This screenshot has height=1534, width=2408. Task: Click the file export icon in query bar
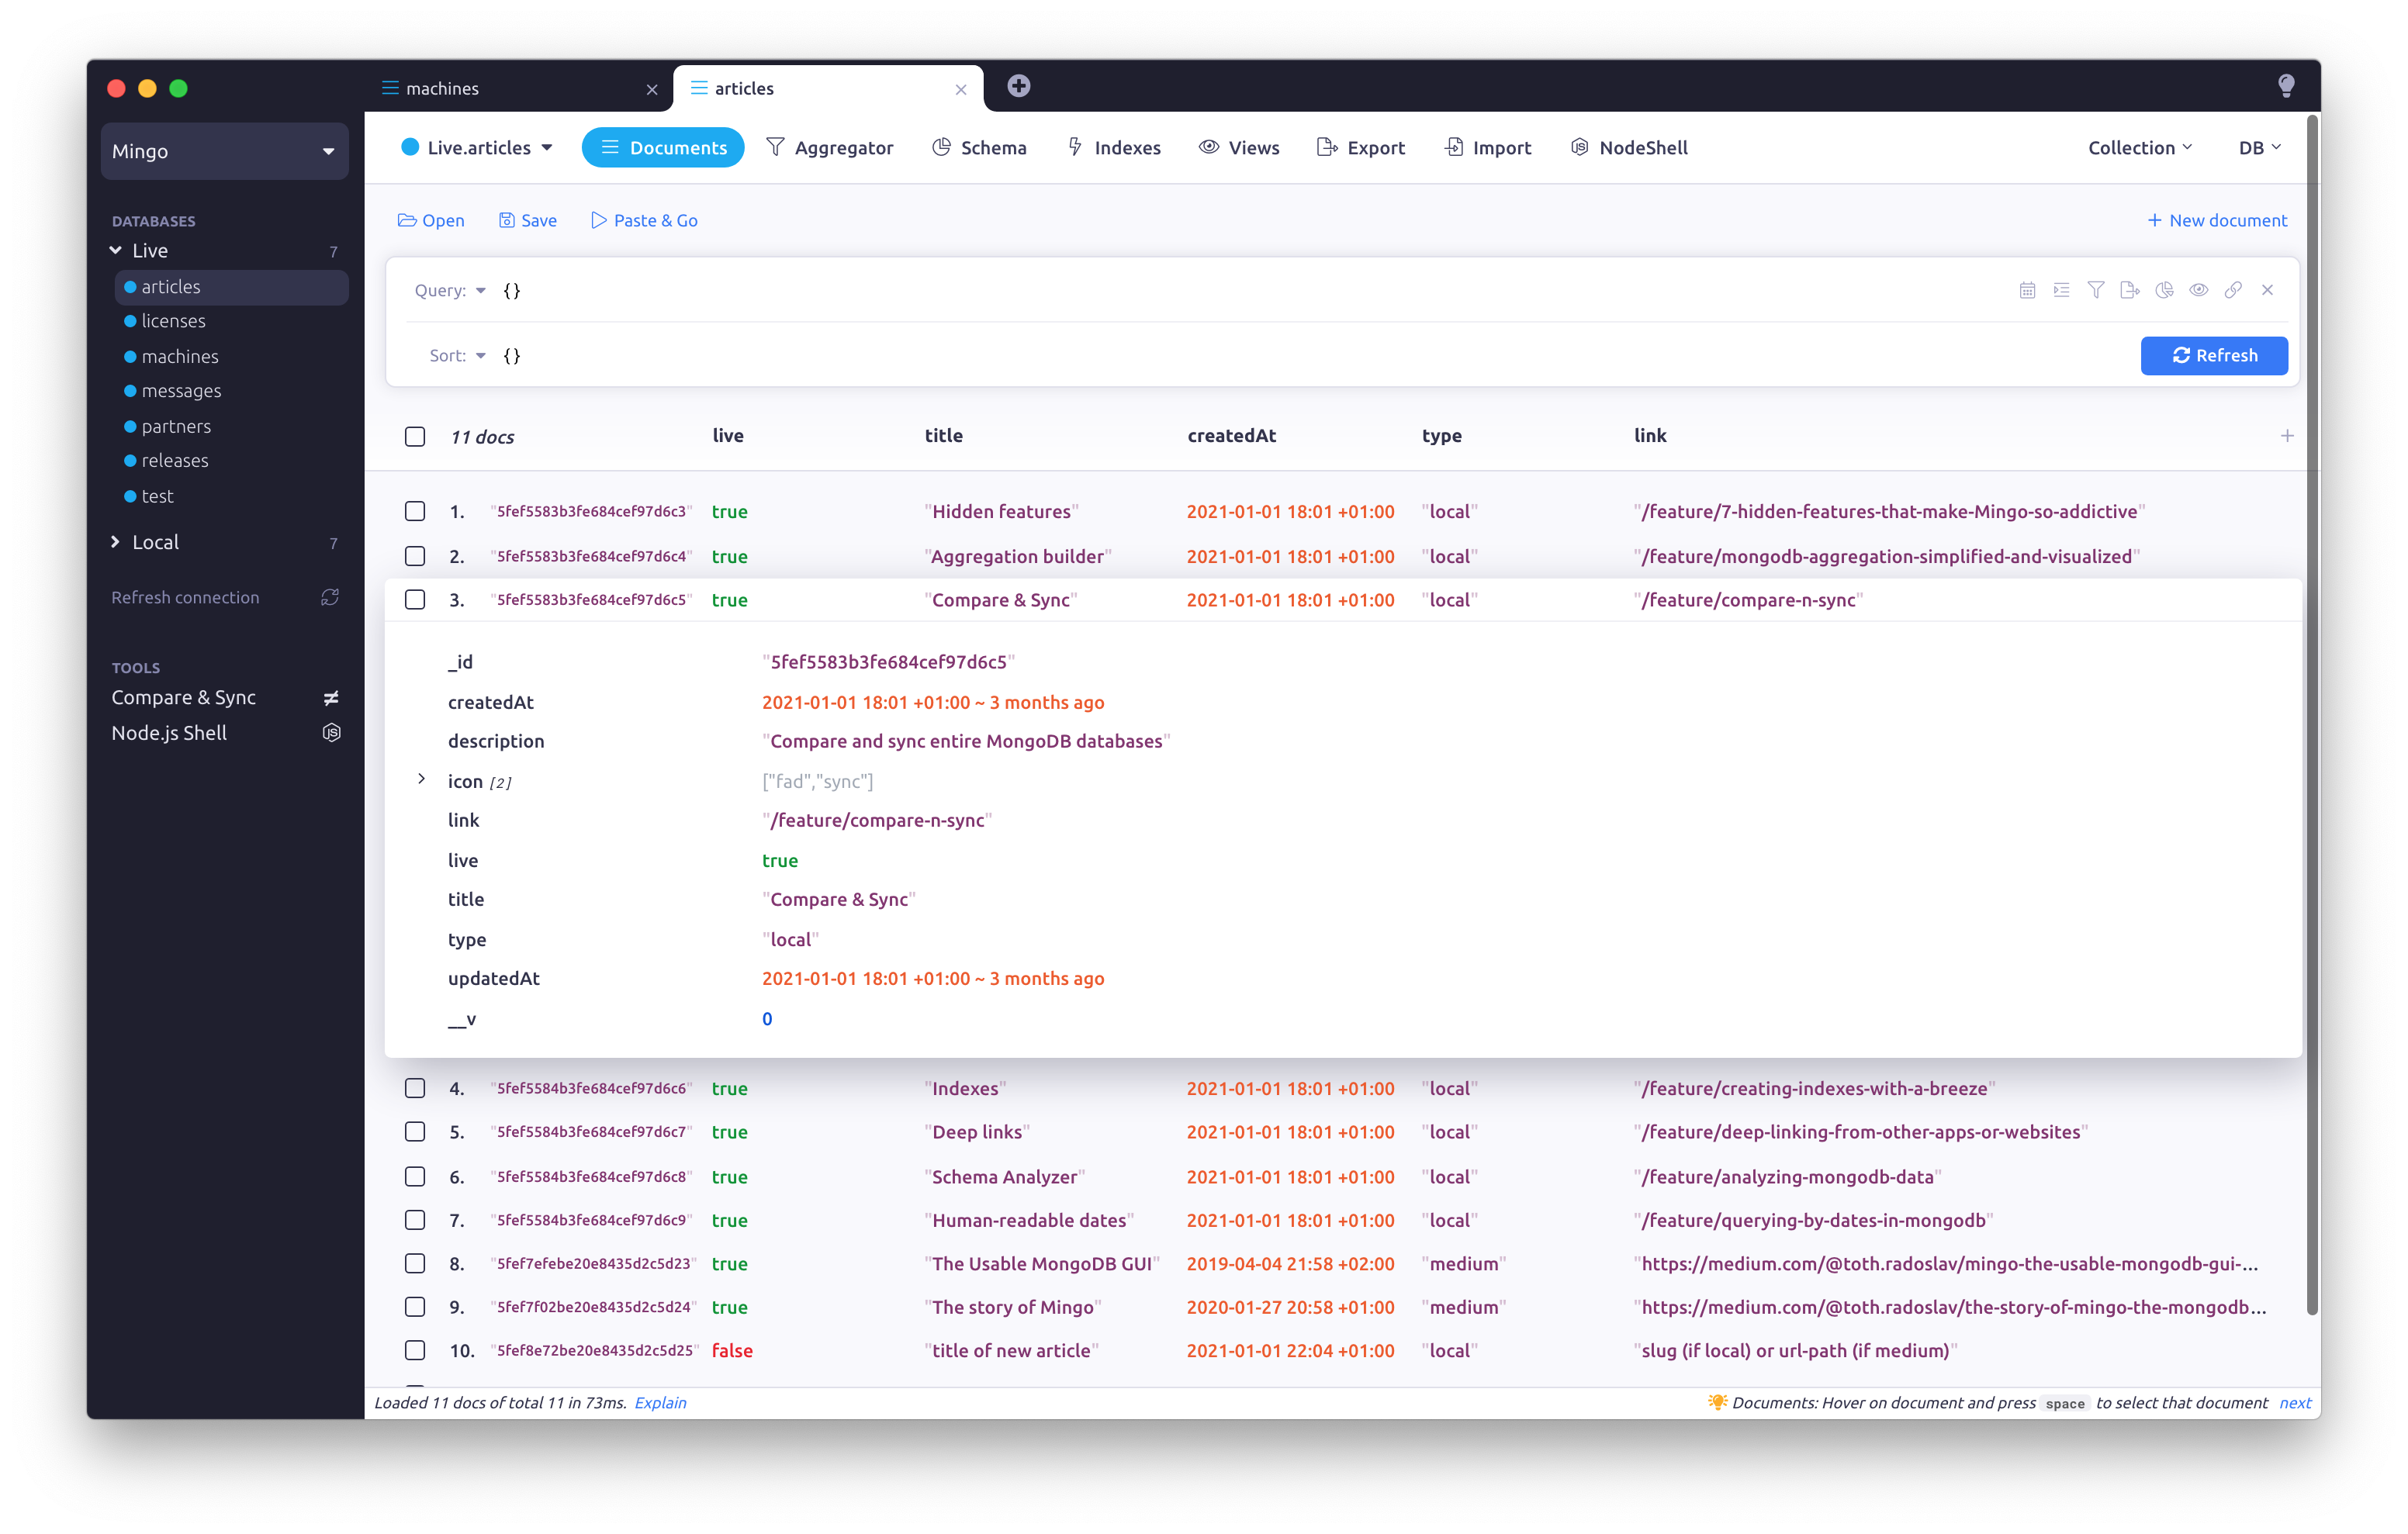2130,290
